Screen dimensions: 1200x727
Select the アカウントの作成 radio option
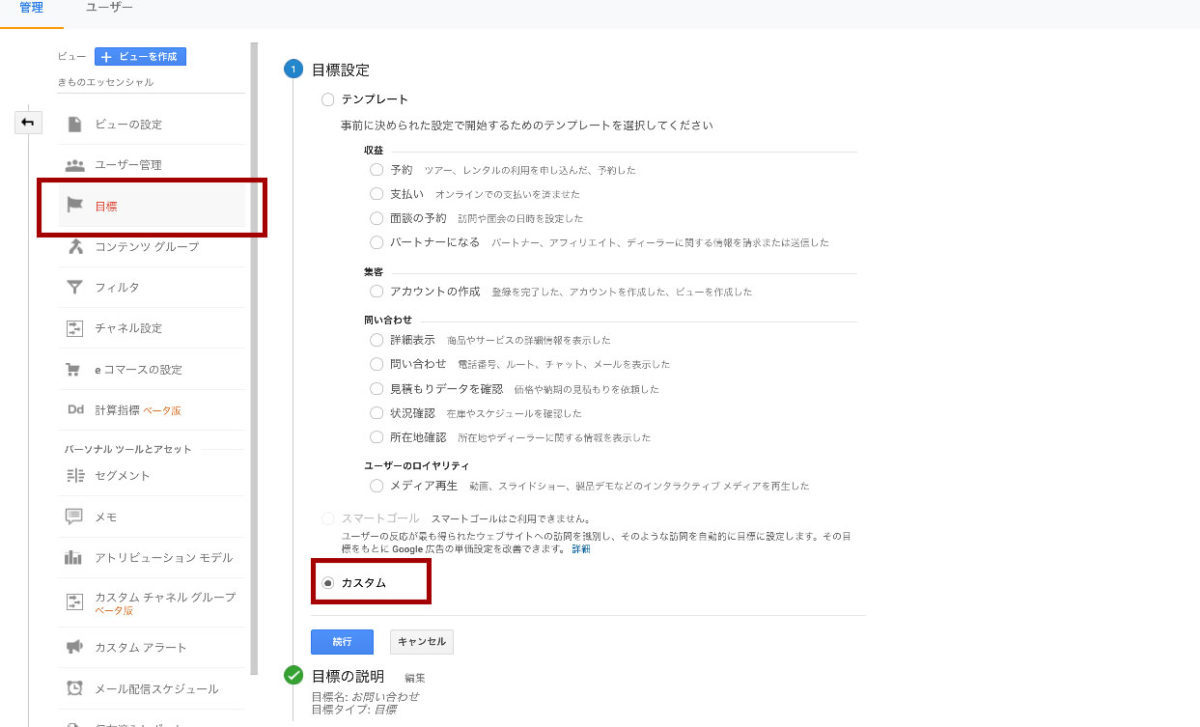[377, 291]
